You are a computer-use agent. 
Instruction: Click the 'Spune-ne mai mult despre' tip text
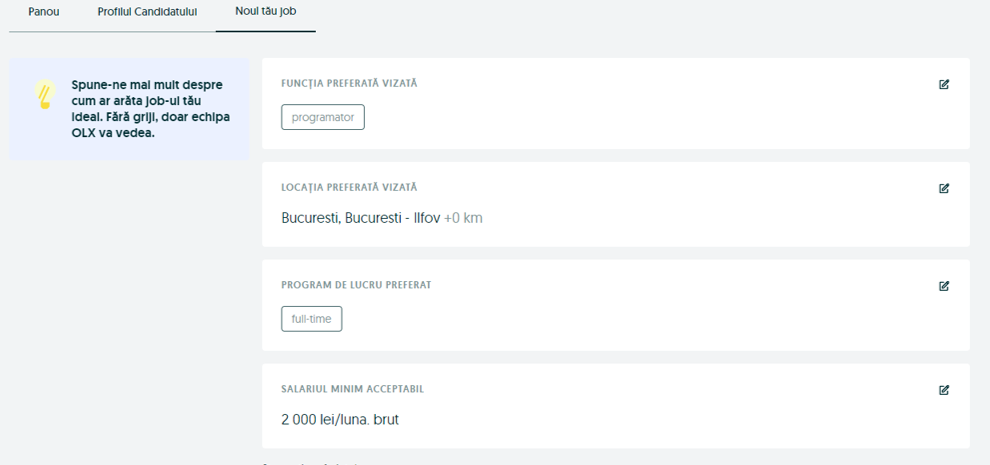[x=147, y=86]
